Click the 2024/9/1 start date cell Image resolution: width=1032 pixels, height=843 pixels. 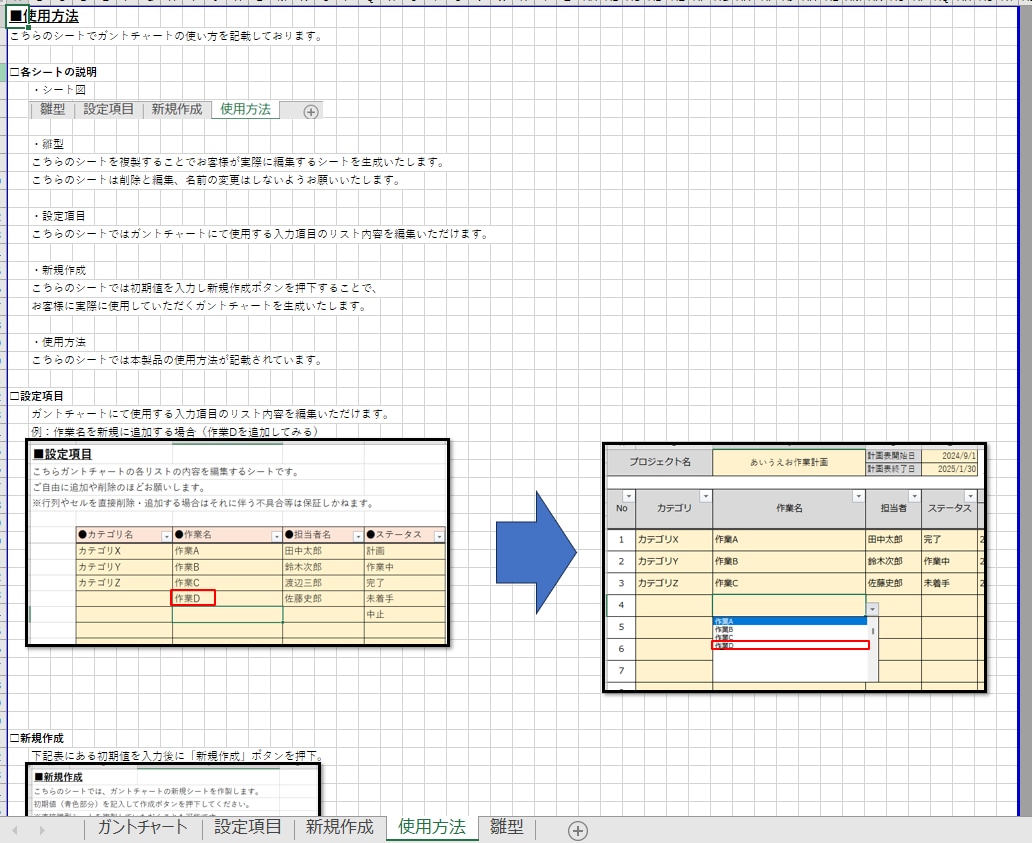pos(950,455)
